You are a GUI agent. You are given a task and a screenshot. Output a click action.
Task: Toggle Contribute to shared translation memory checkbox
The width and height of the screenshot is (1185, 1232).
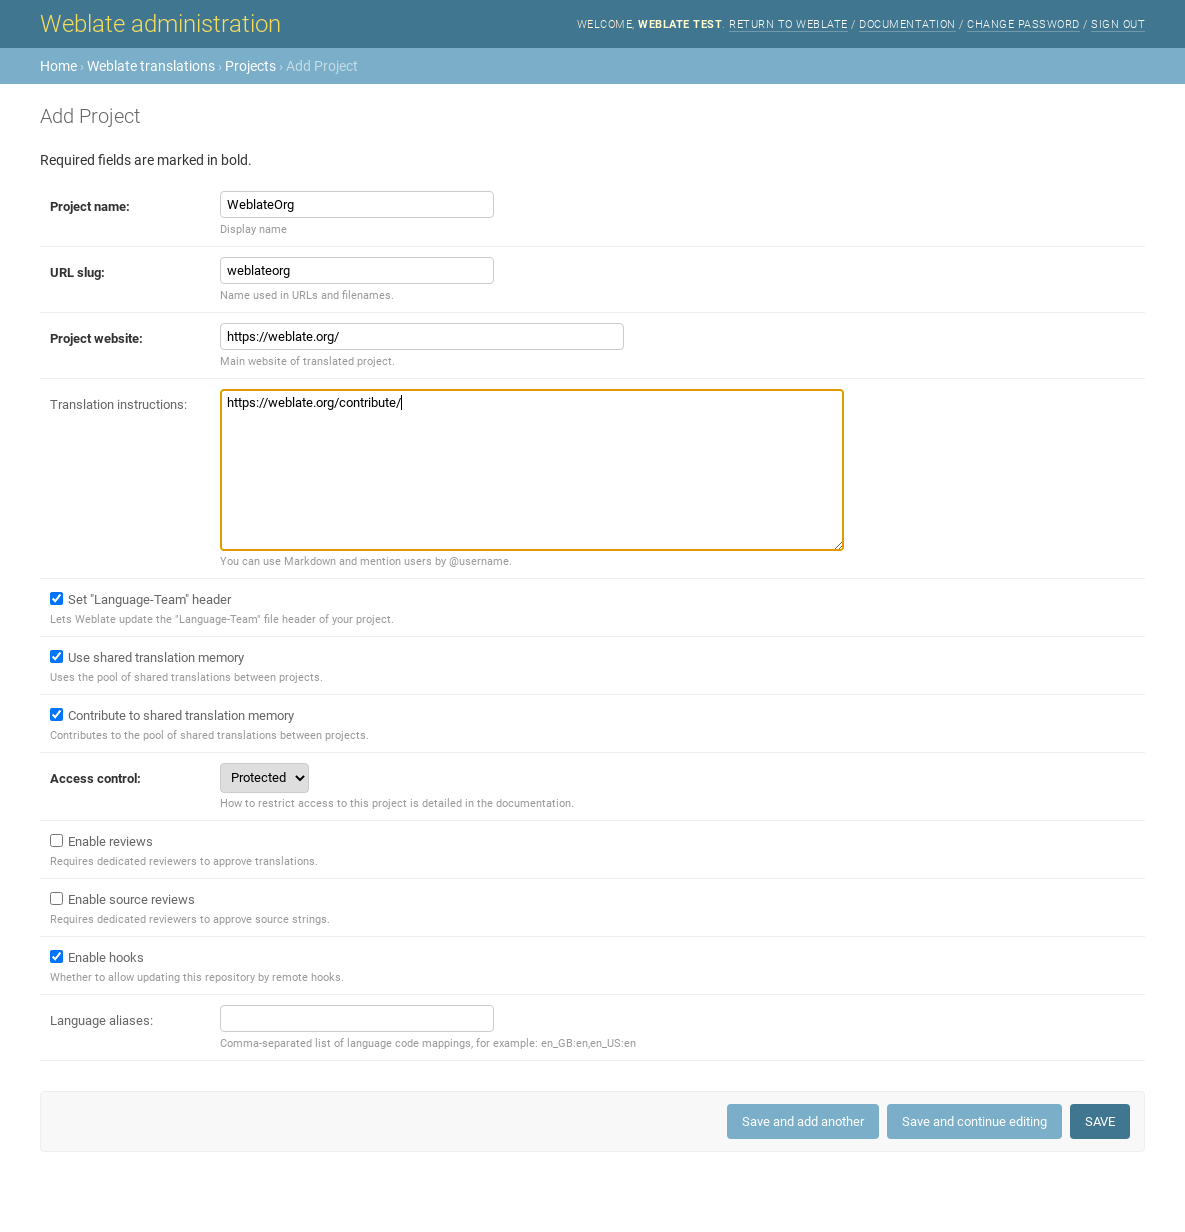point(57,715)
